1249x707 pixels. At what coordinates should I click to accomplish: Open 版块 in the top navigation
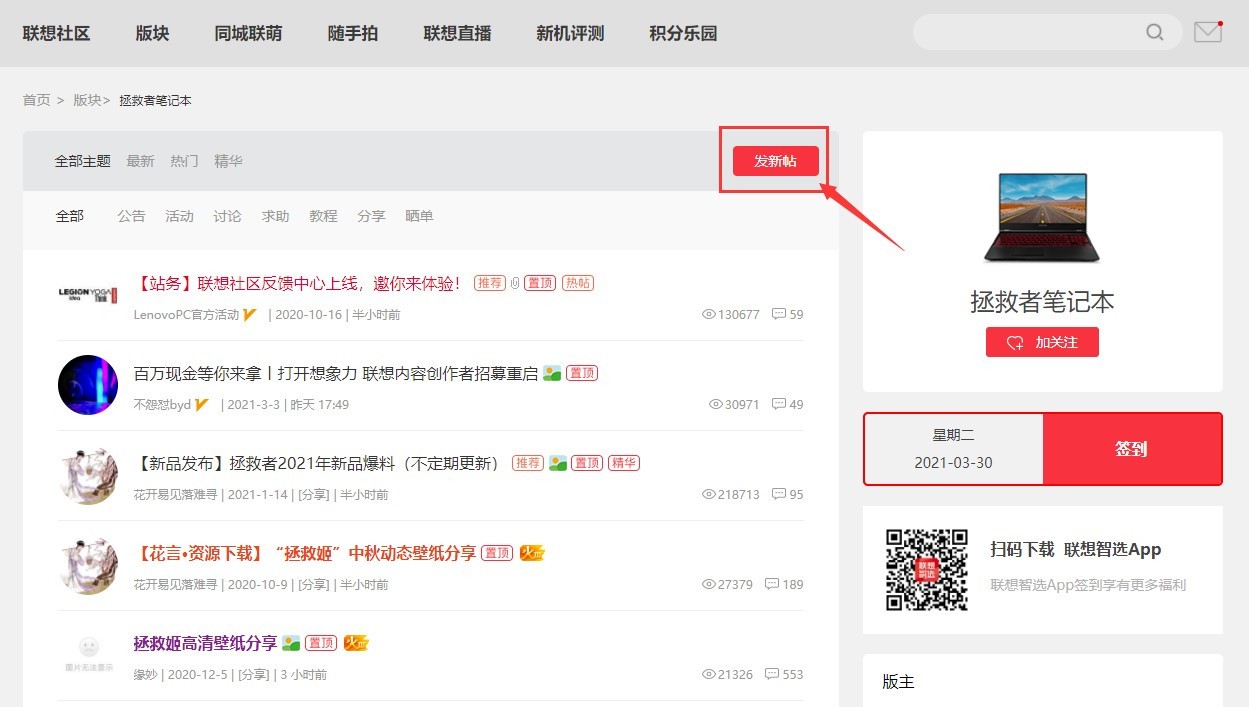point(153,33)
